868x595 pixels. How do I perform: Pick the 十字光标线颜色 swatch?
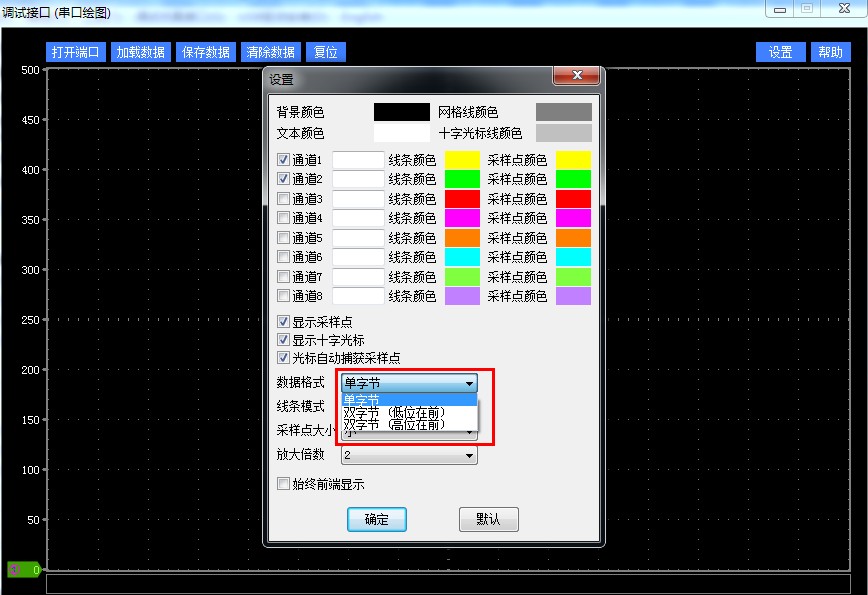pos(564,133)
